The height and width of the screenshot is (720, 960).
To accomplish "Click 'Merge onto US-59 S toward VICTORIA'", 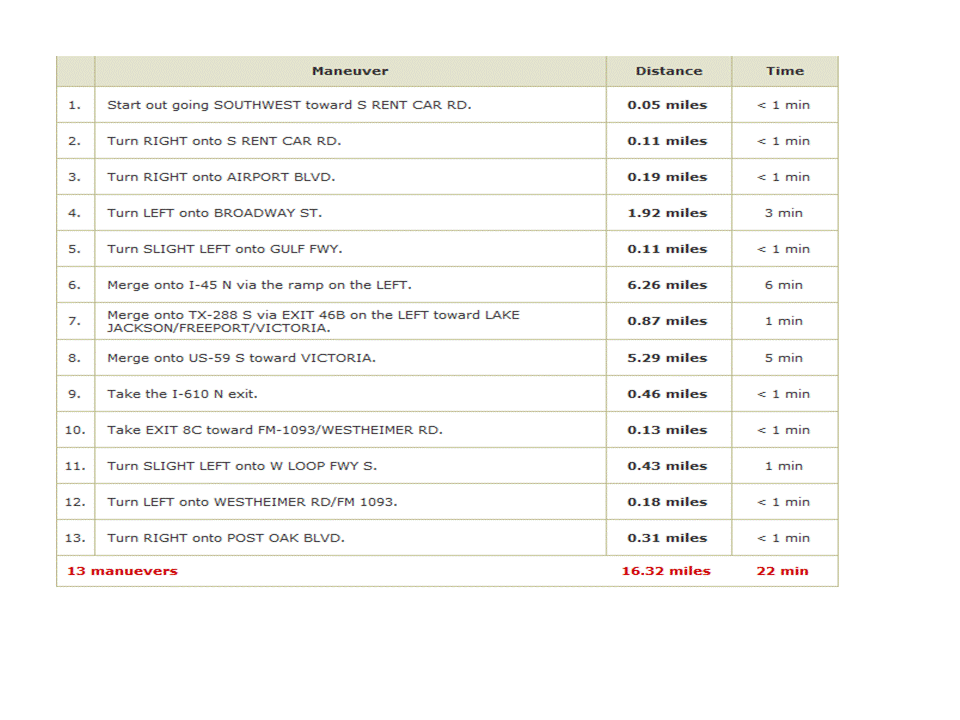I will (241, 358).
